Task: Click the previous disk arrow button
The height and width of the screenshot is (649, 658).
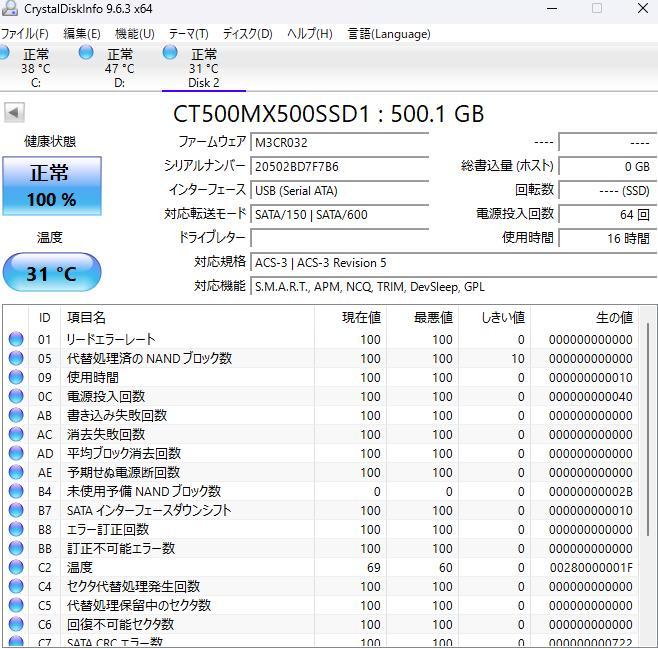Action: (15, 112)
